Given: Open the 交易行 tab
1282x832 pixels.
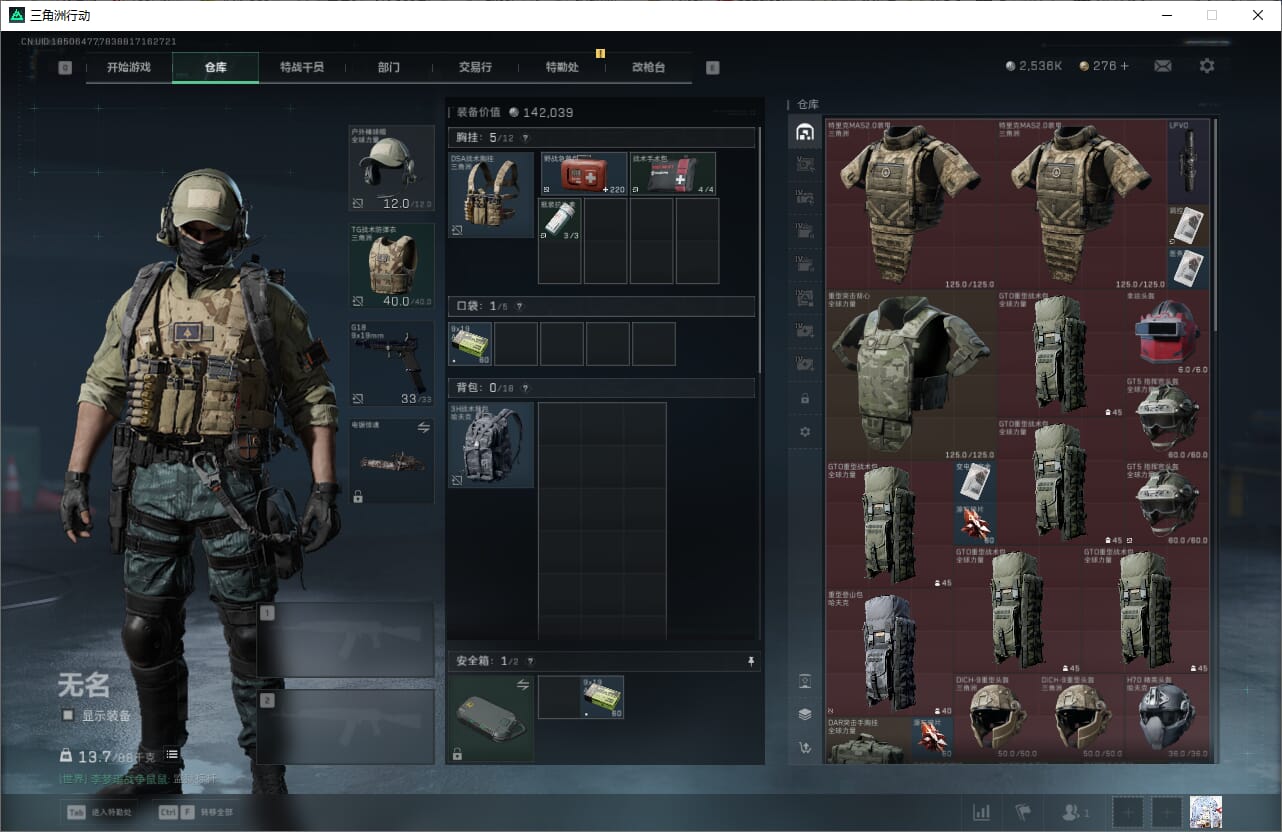Looking at the screenshot, I should tap(475, 67).
